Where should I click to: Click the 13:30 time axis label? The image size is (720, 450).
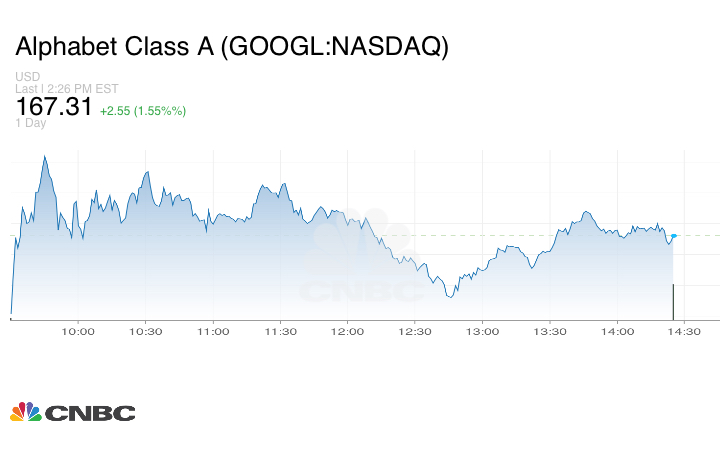[x=550, y=332]
